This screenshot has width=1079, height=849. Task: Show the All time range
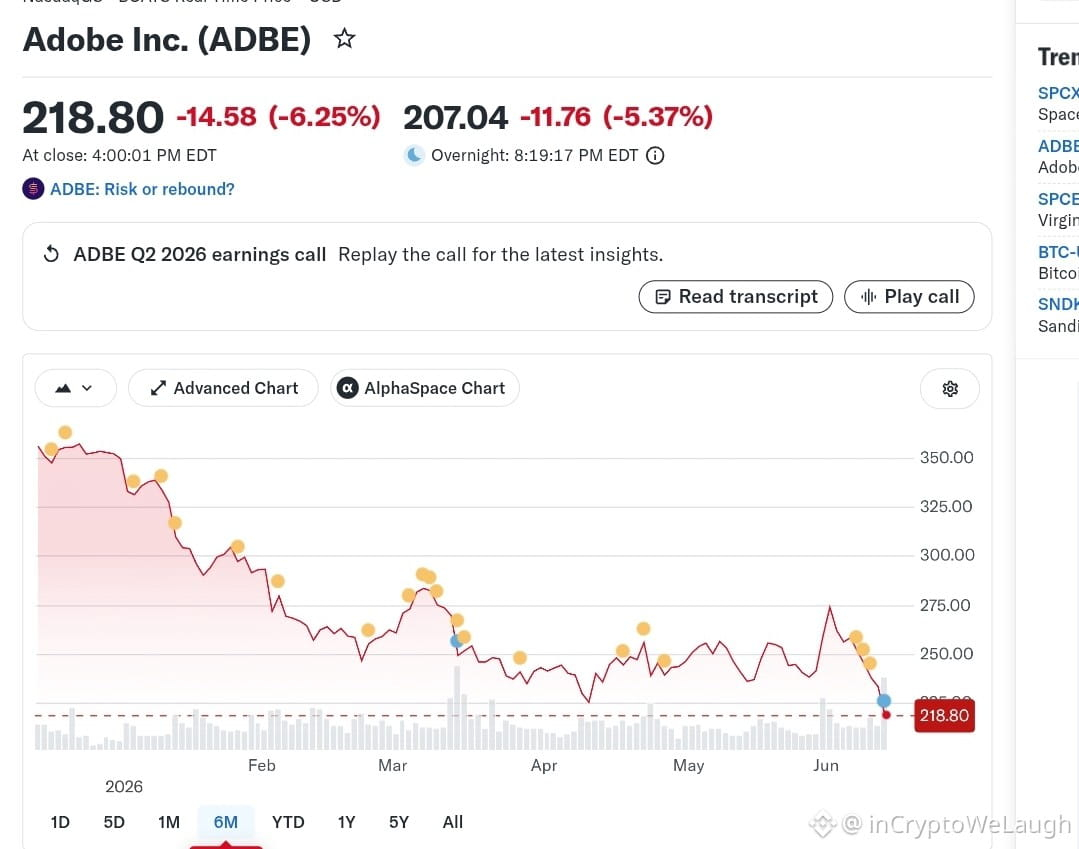453,822
